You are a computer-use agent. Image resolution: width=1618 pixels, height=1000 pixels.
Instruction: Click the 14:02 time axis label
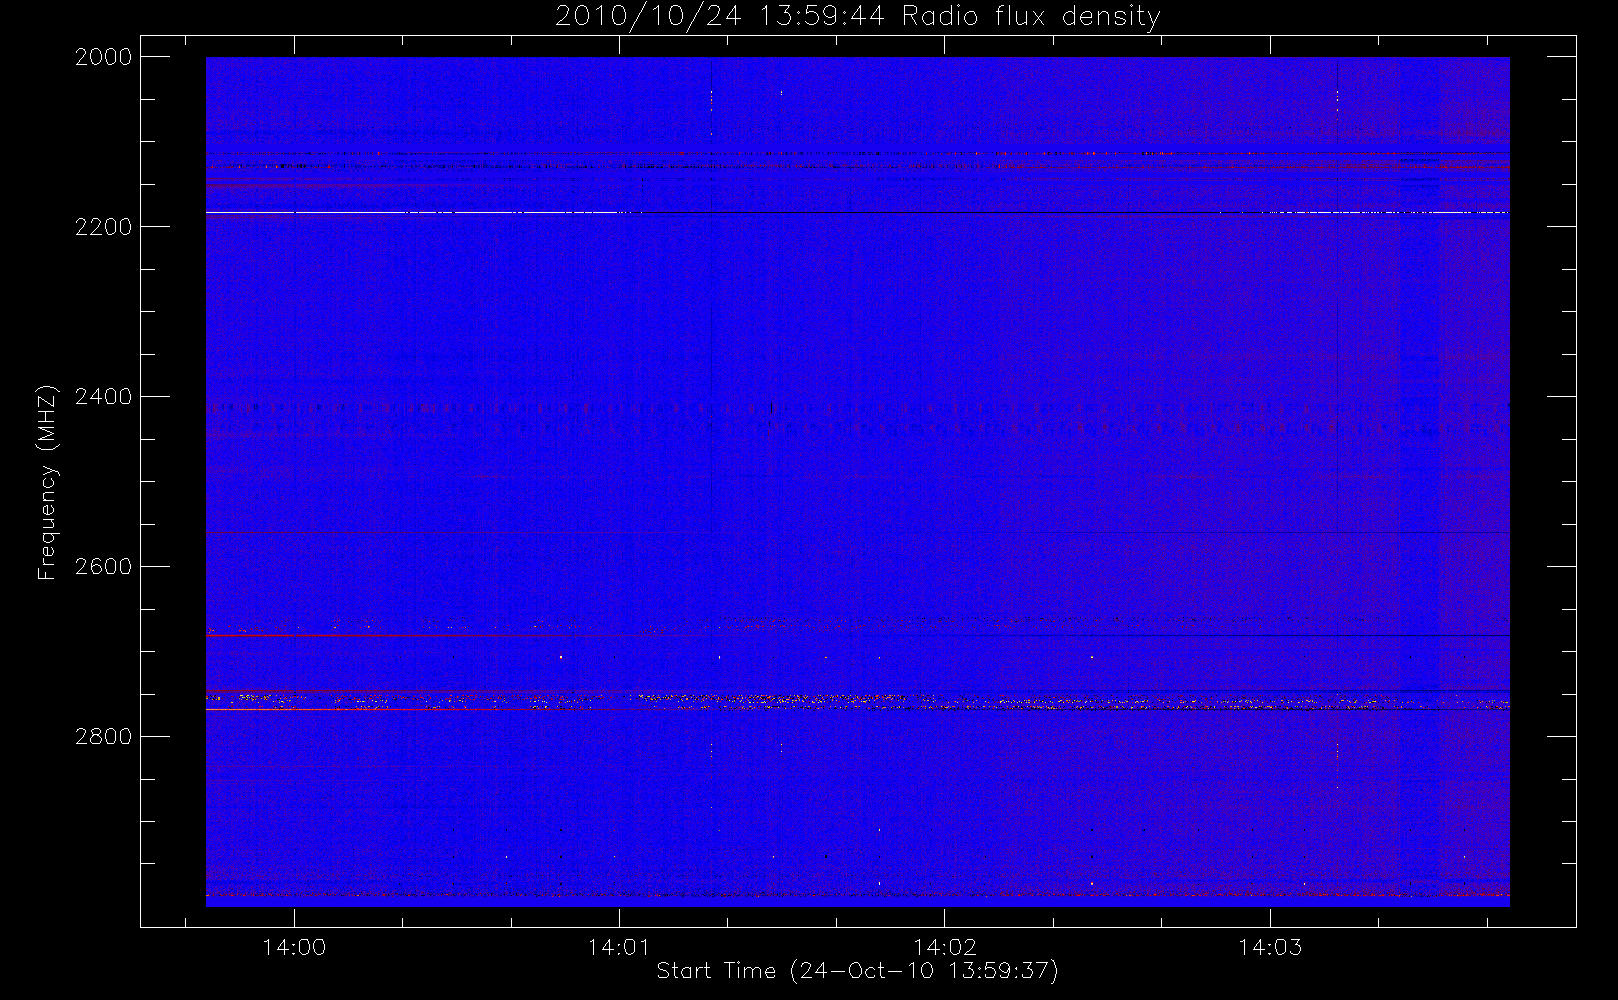945,947
